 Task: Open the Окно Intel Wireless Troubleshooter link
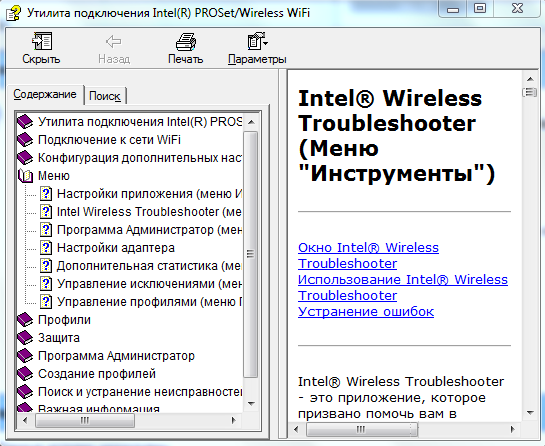point(368,256)
